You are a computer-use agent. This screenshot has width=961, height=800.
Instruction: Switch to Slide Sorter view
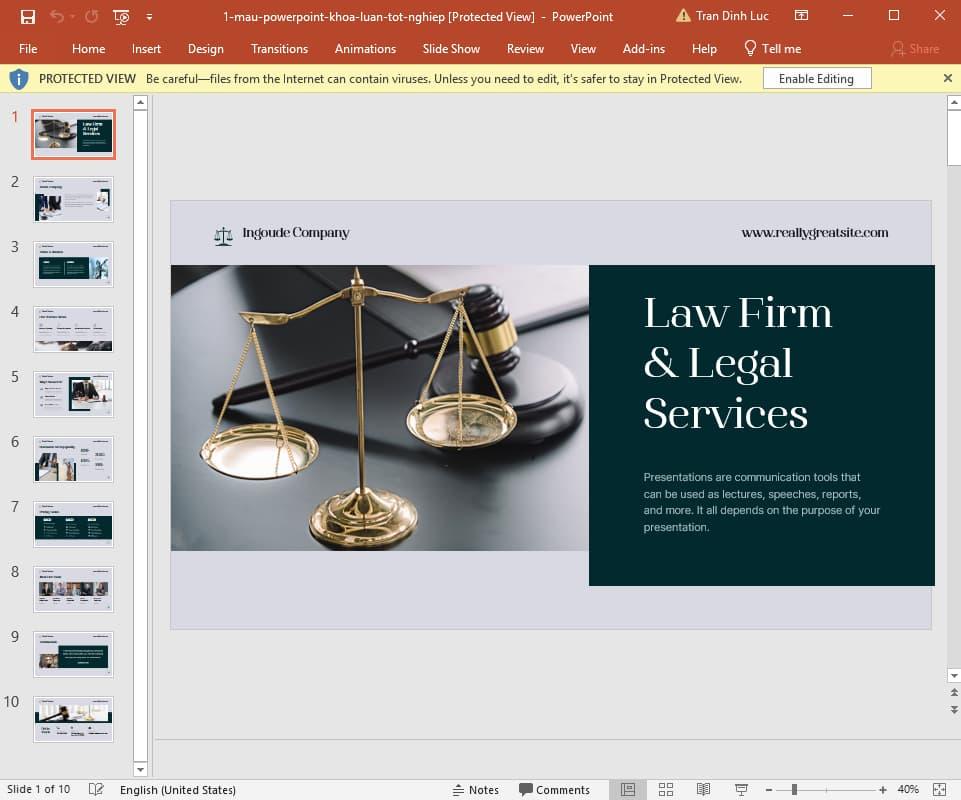(x=666, y=789)
